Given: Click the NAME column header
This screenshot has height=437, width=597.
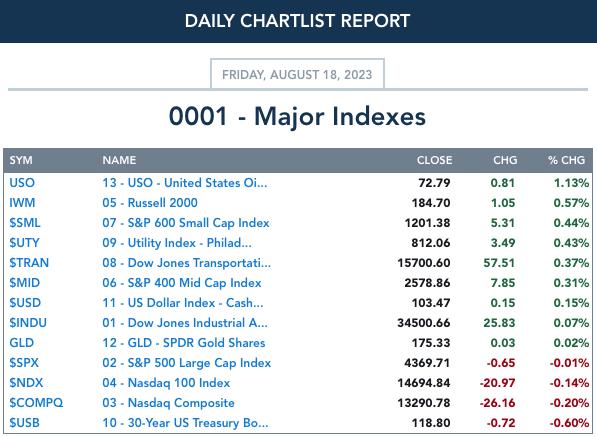Looking at the screenshot, I should pos(119,160).
